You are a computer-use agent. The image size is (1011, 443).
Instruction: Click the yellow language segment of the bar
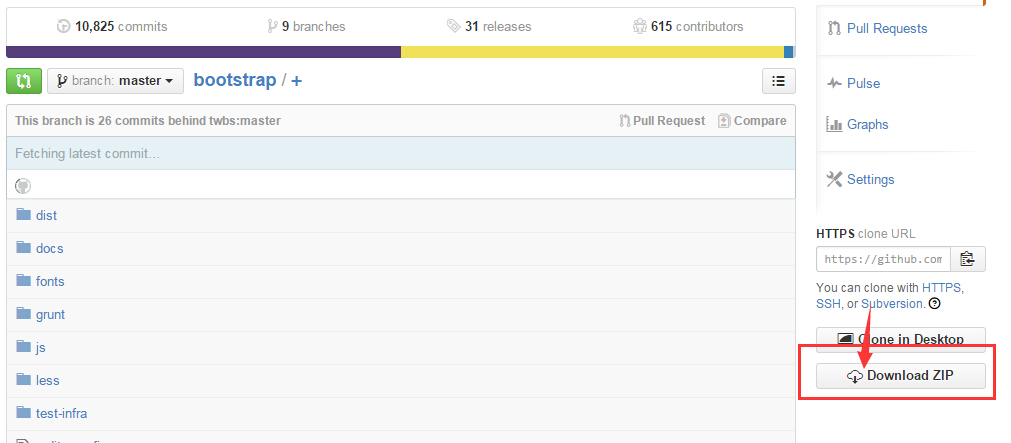[593, 52]
